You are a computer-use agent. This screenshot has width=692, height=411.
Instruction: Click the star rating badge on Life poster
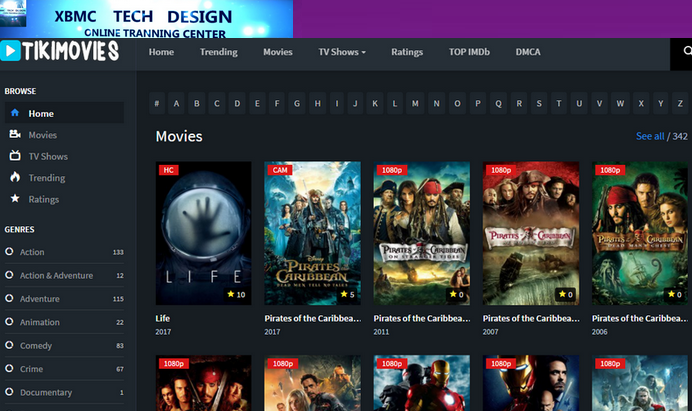(x=237, y=294)
